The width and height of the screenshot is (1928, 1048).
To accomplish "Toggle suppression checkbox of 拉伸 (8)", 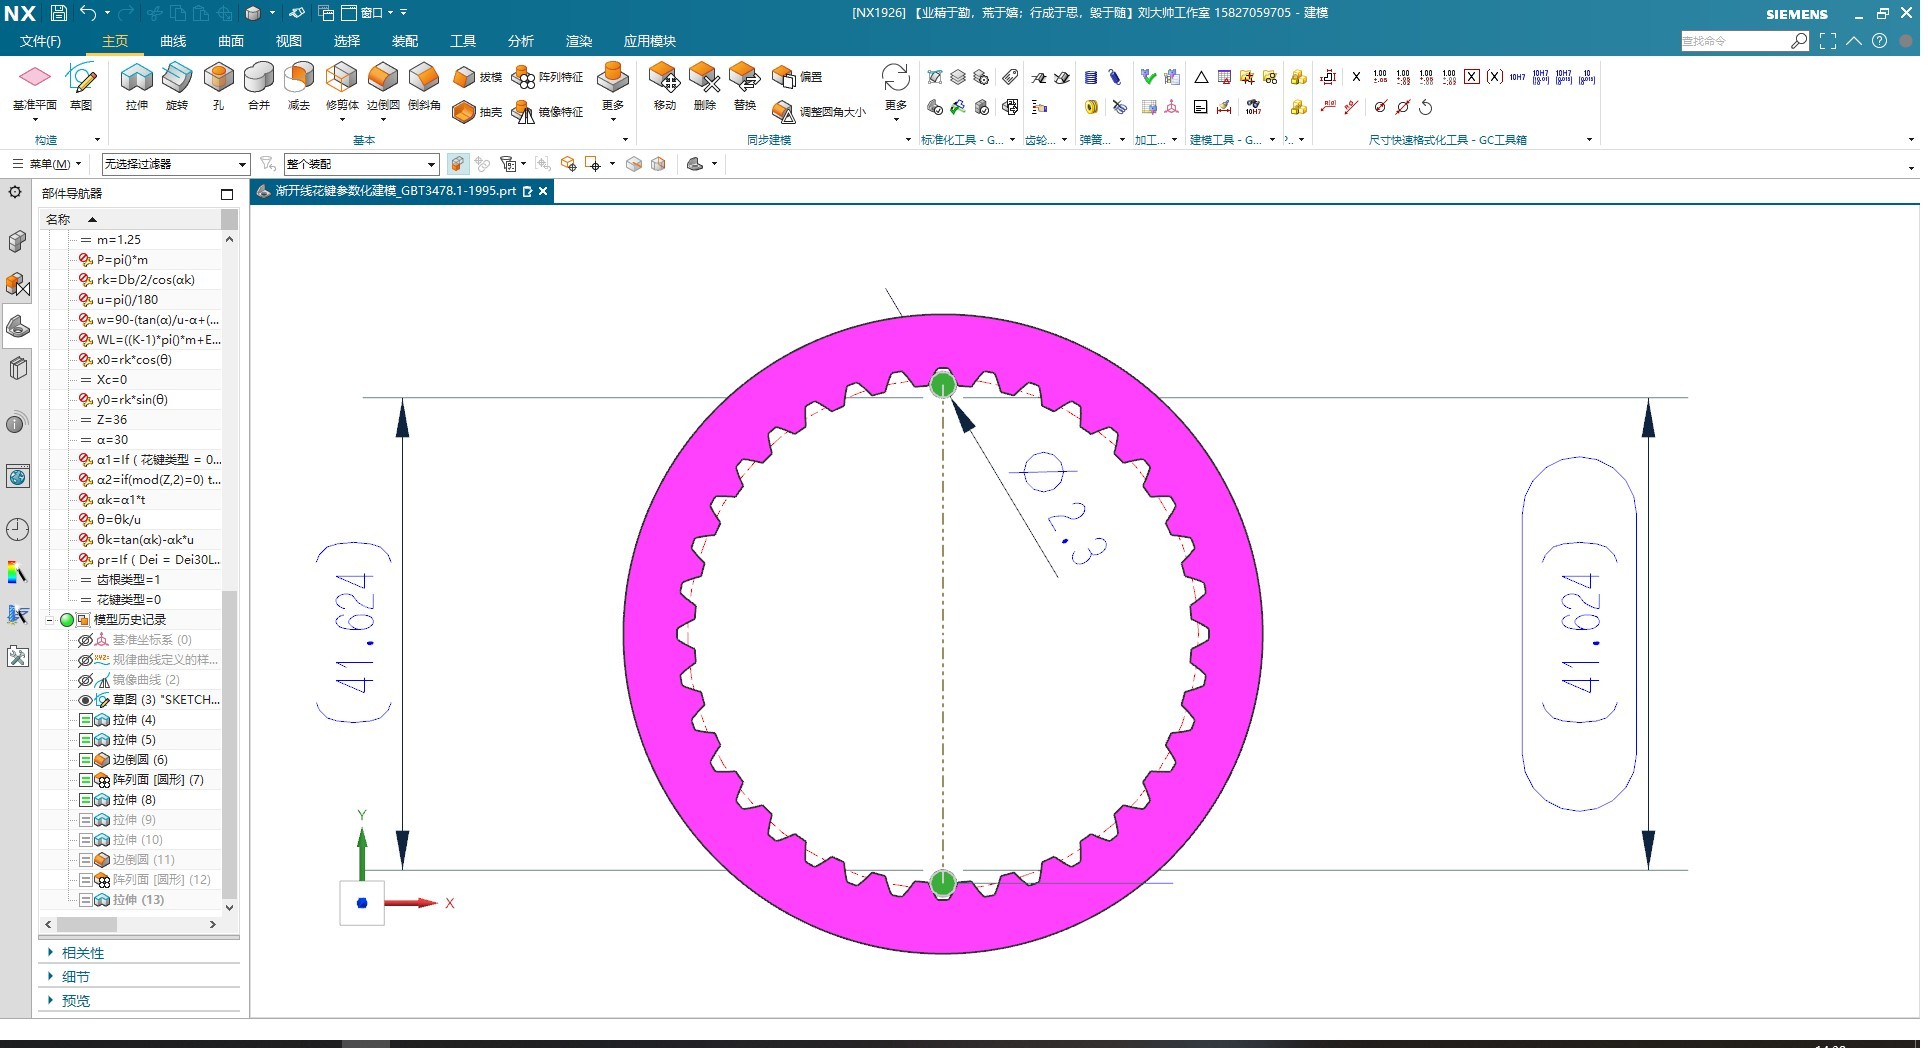I will click(x=86, y=800).
